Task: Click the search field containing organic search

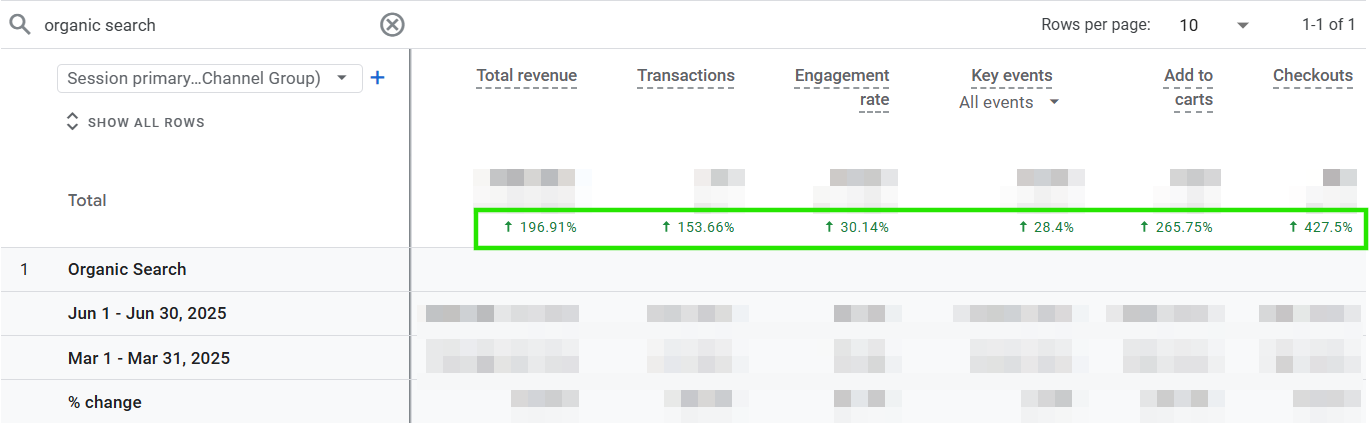Action: (x=200, y=25)
